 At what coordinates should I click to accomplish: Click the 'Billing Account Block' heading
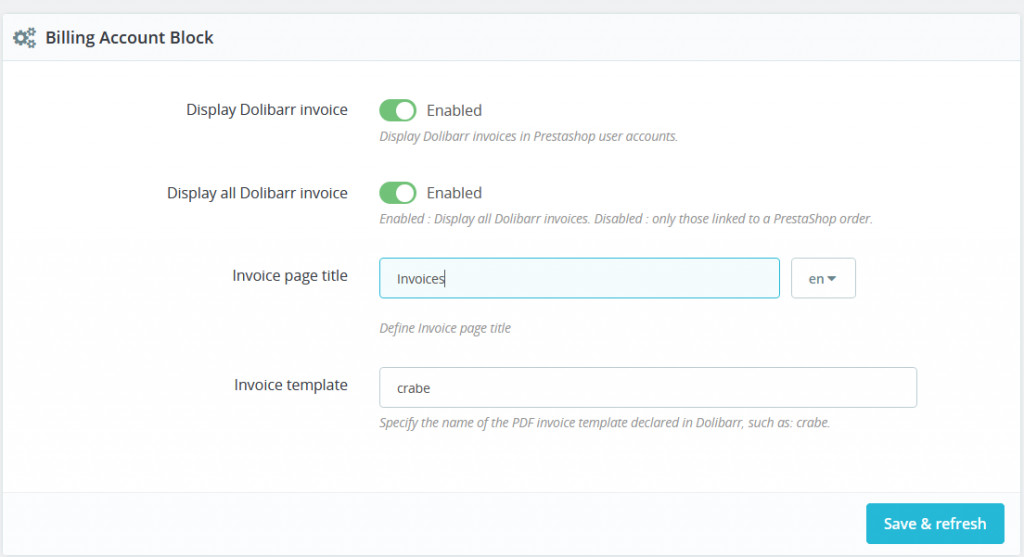click(129, 38)
